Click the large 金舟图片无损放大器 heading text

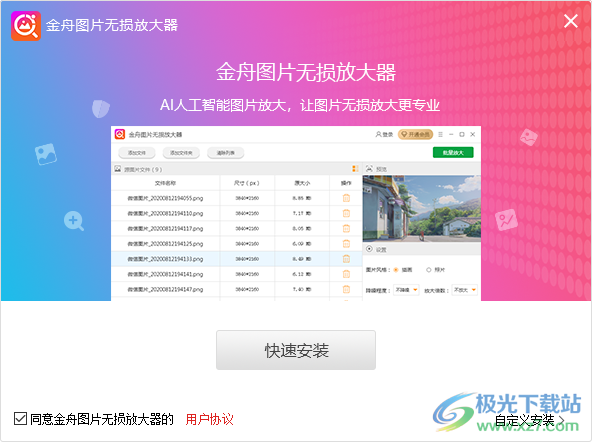[x=306, y=72]
